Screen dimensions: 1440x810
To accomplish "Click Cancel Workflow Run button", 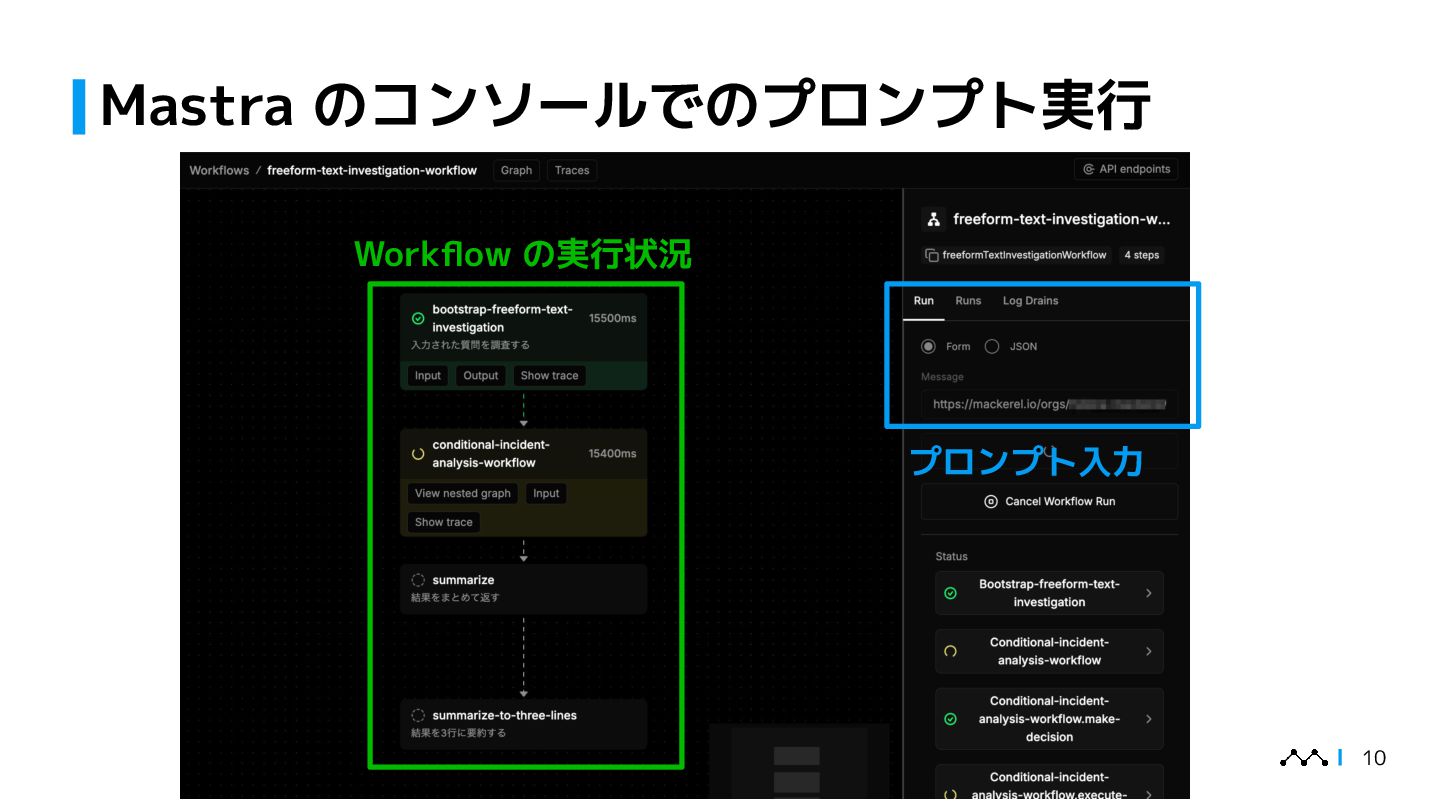I will click(1049, 501).
